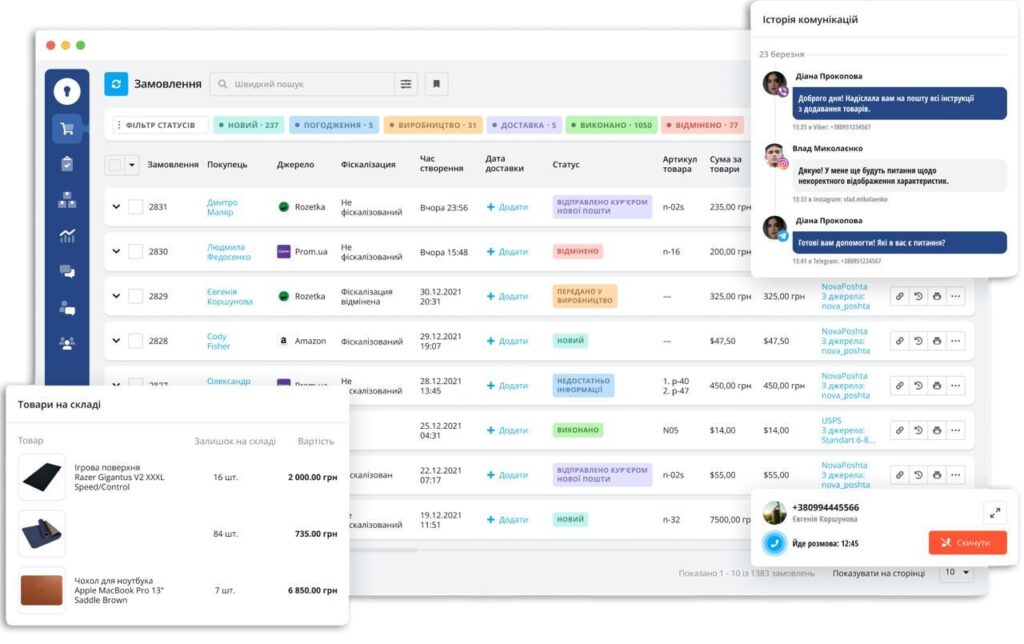Click the bookmark icon next to search
This screenshot has height=644, width=1024.
[436, 84]
